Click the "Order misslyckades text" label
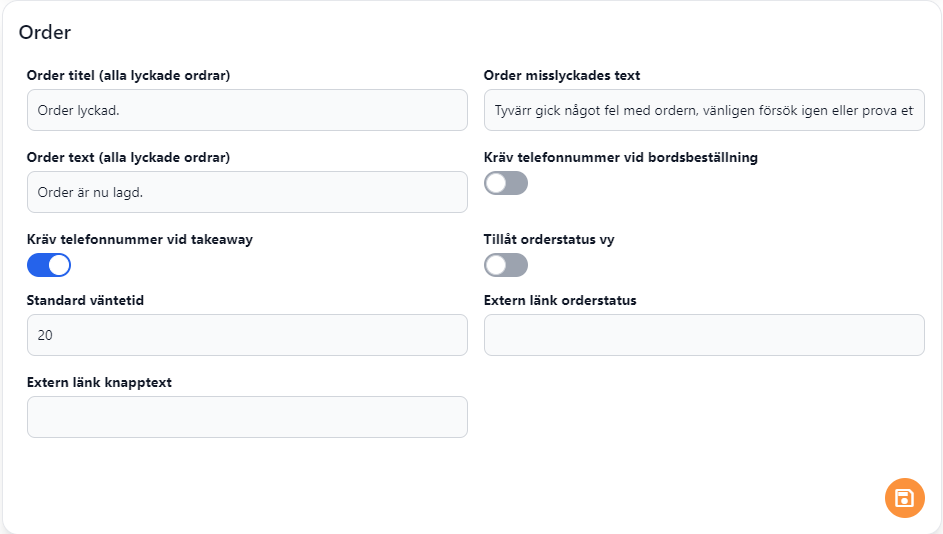 [562, 75]
